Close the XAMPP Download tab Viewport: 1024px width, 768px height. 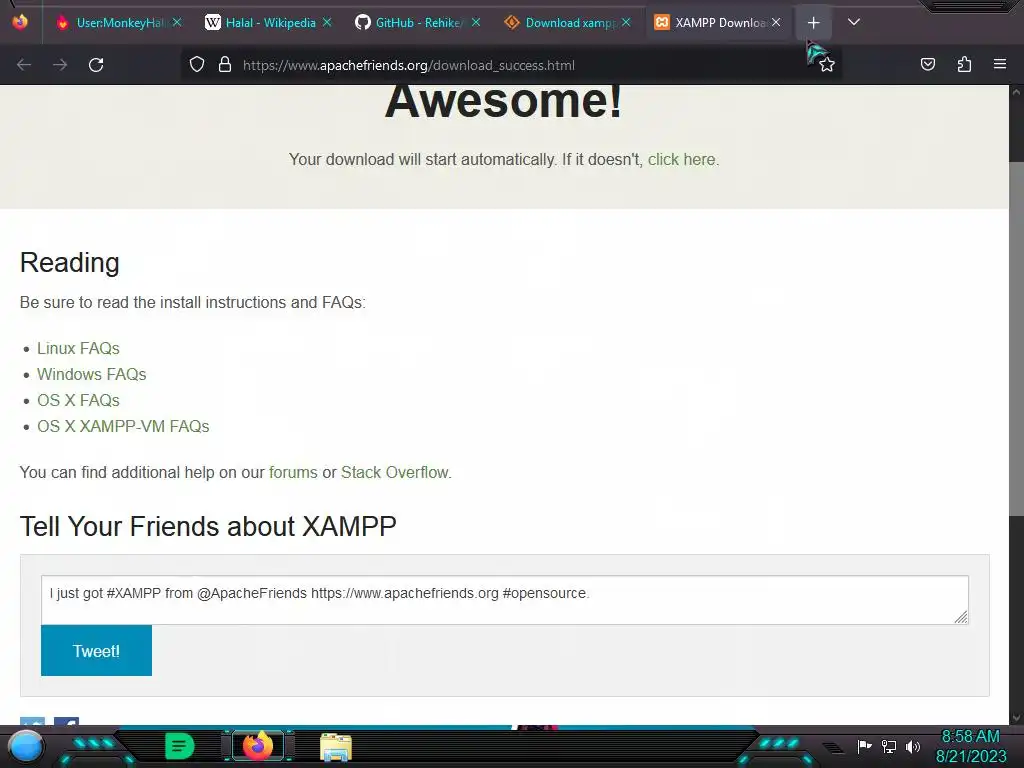coord(776,22)
